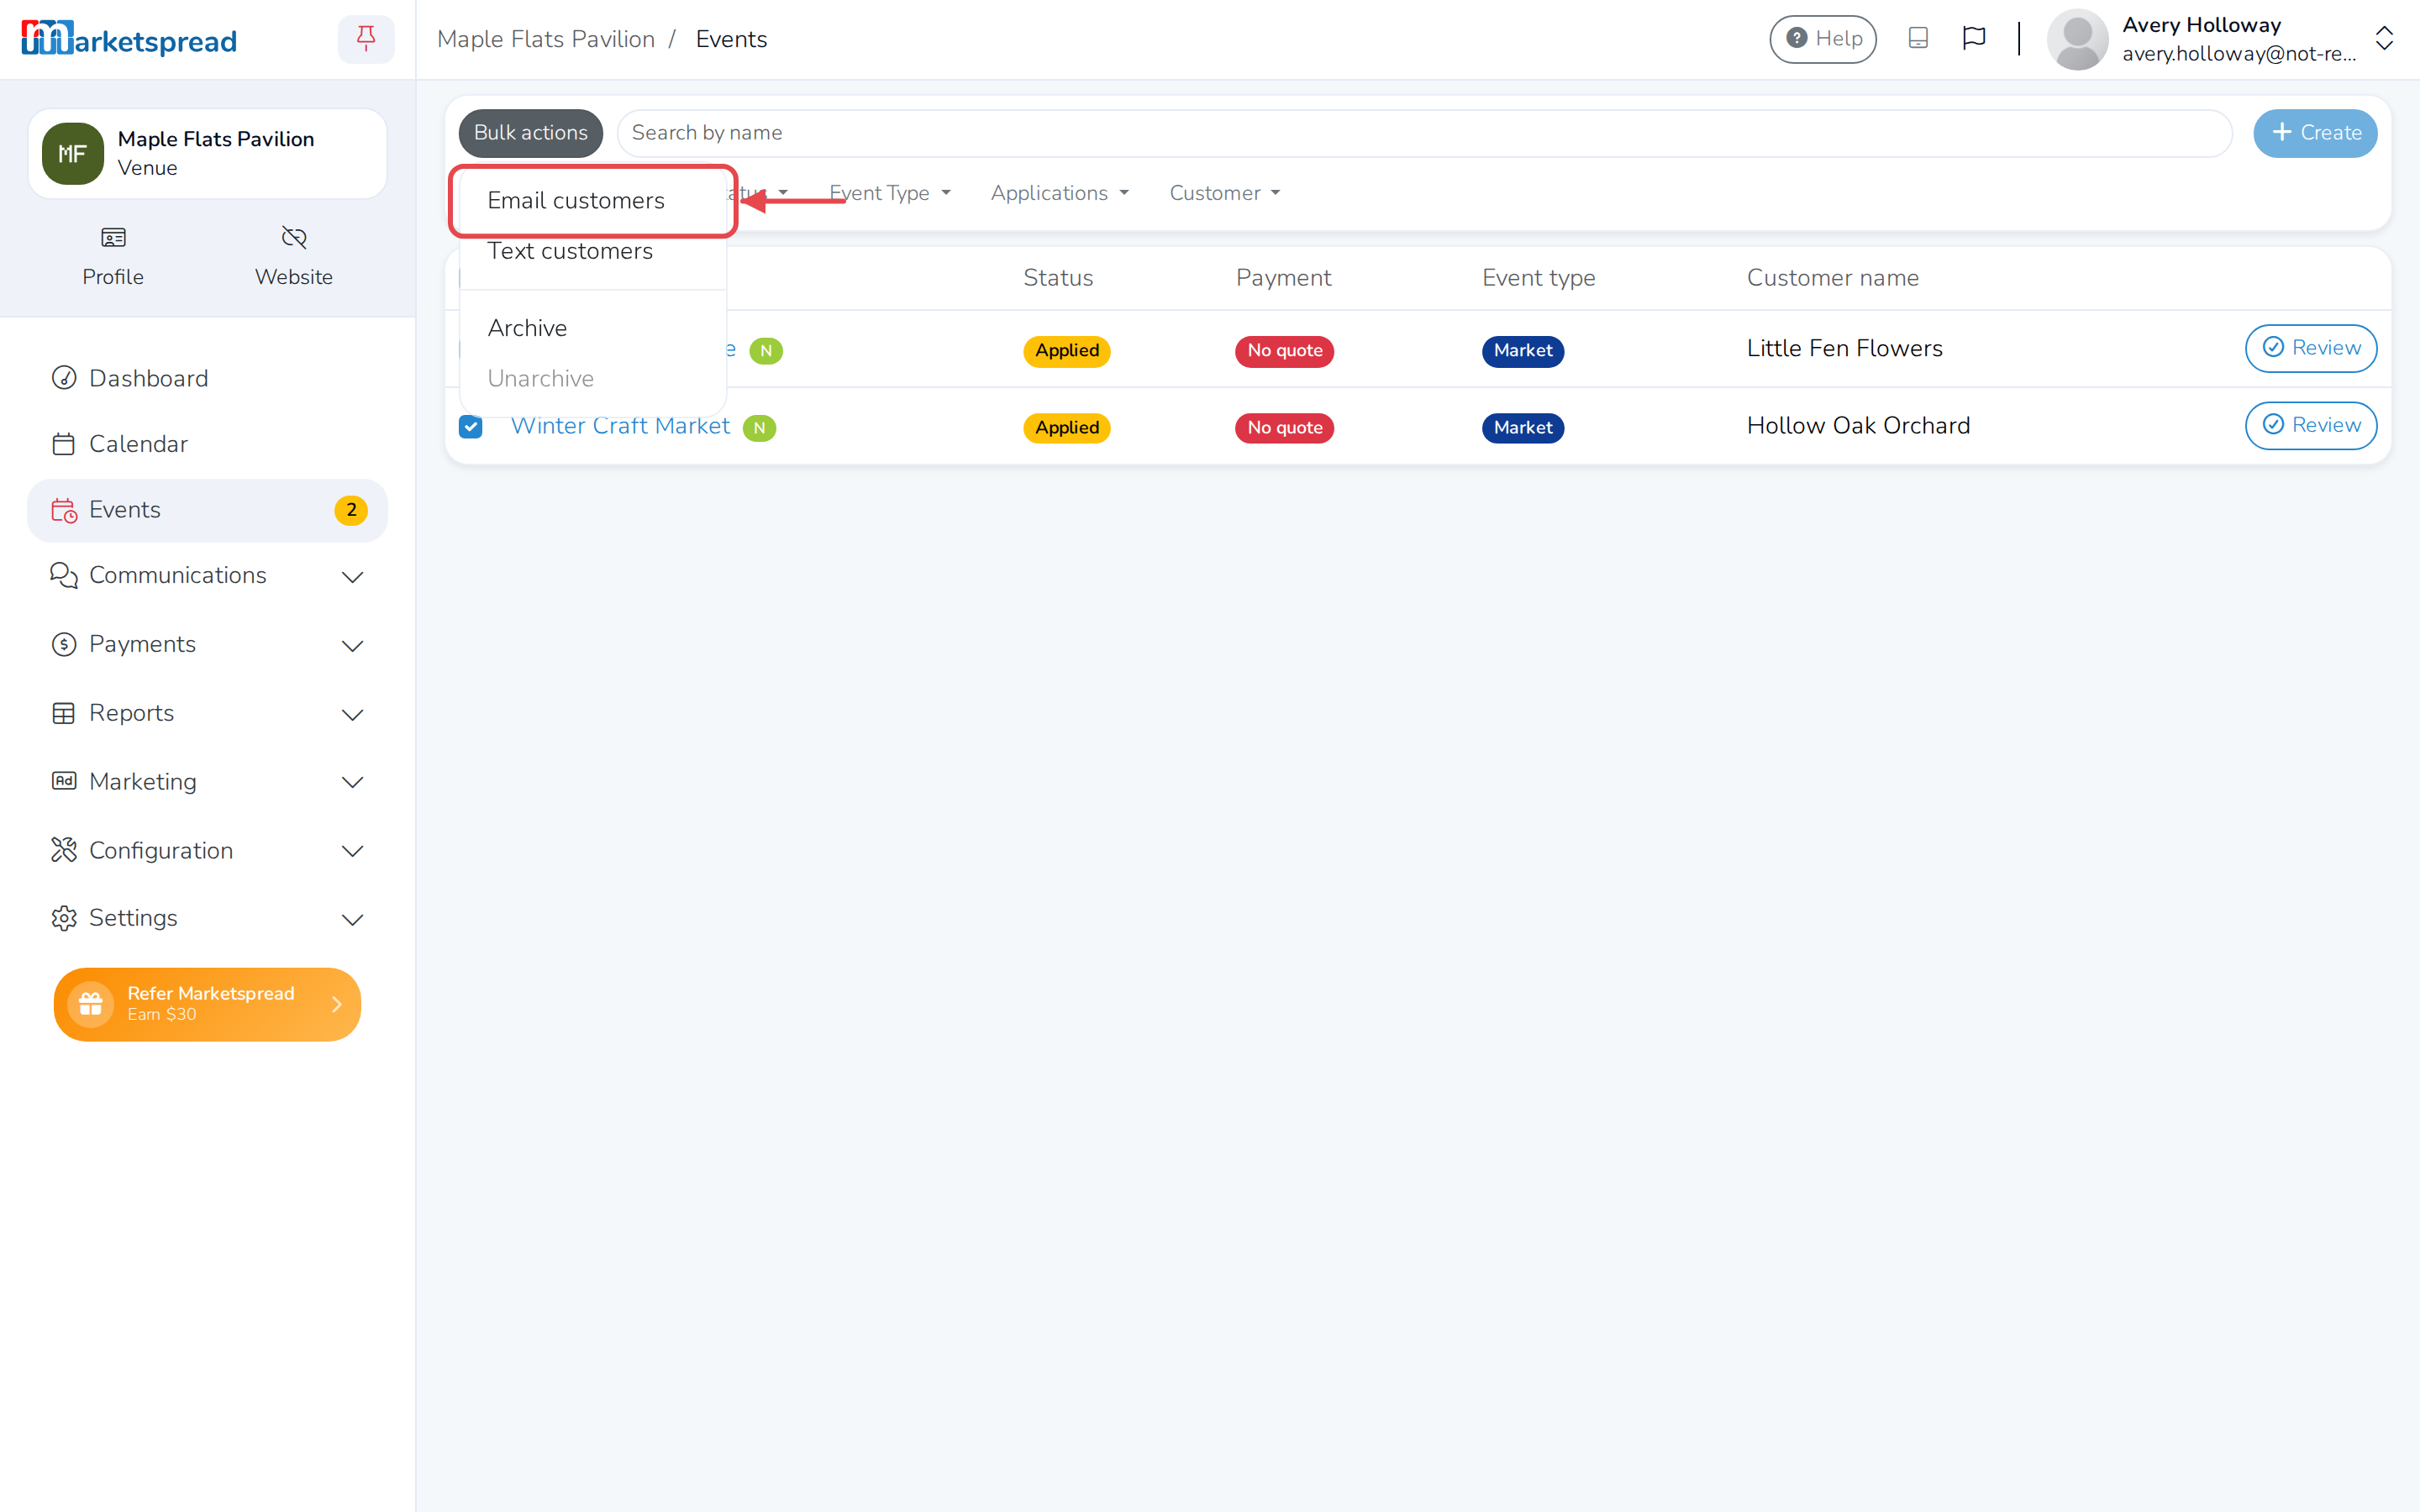Screen dimensions: 2420x1512
Task: Expand the Reports sidebar section
Action: coord(207,713)
